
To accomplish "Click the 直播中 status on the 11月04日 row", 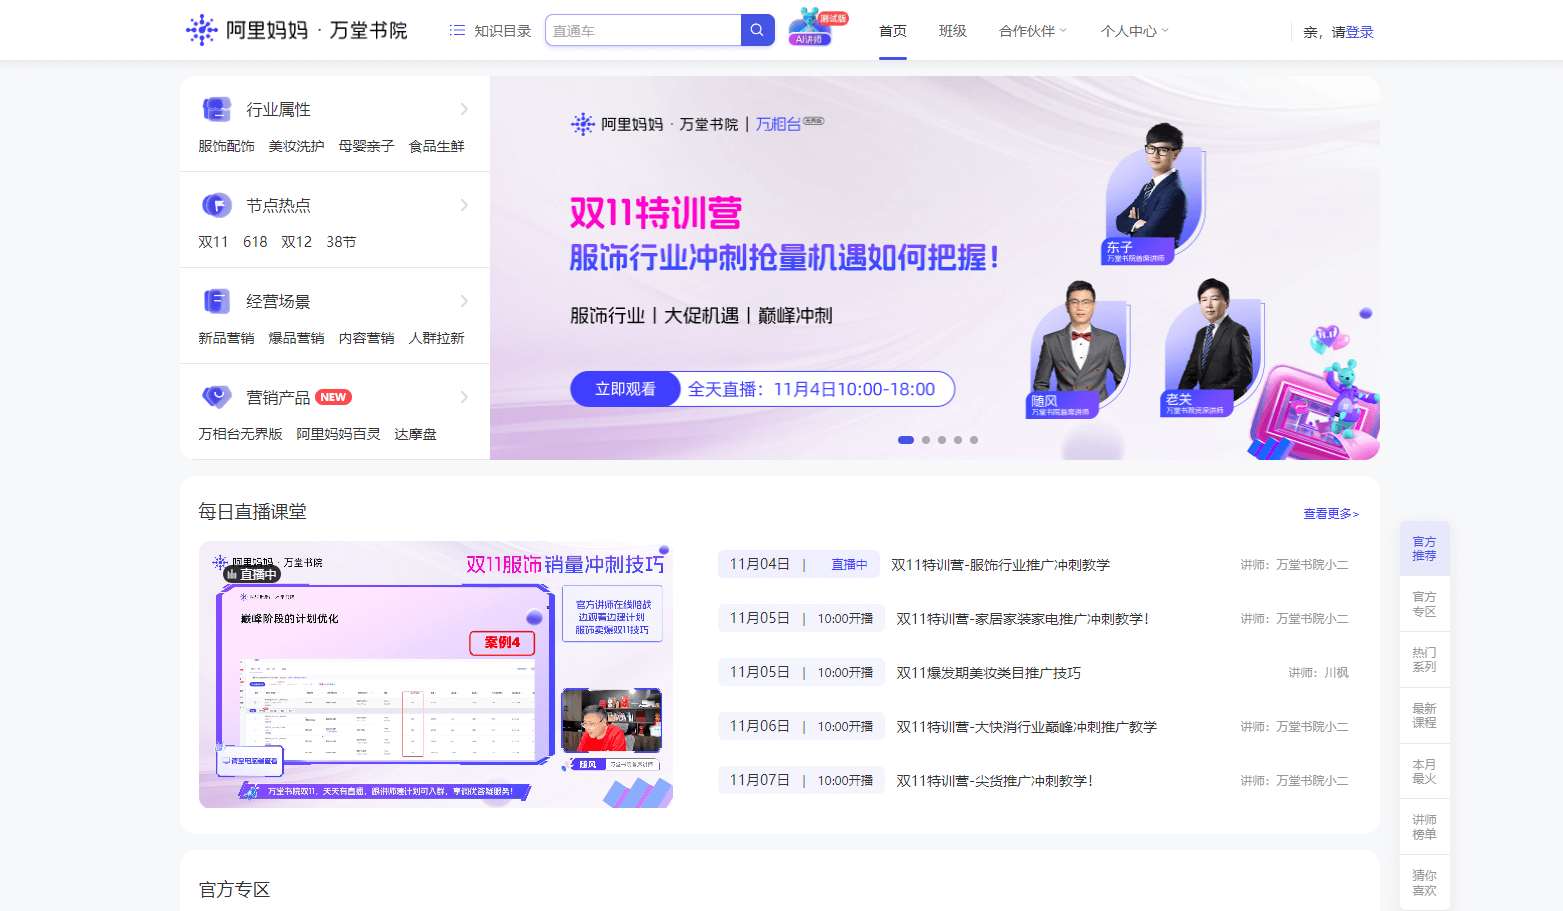I will click(x=849, y=565).
